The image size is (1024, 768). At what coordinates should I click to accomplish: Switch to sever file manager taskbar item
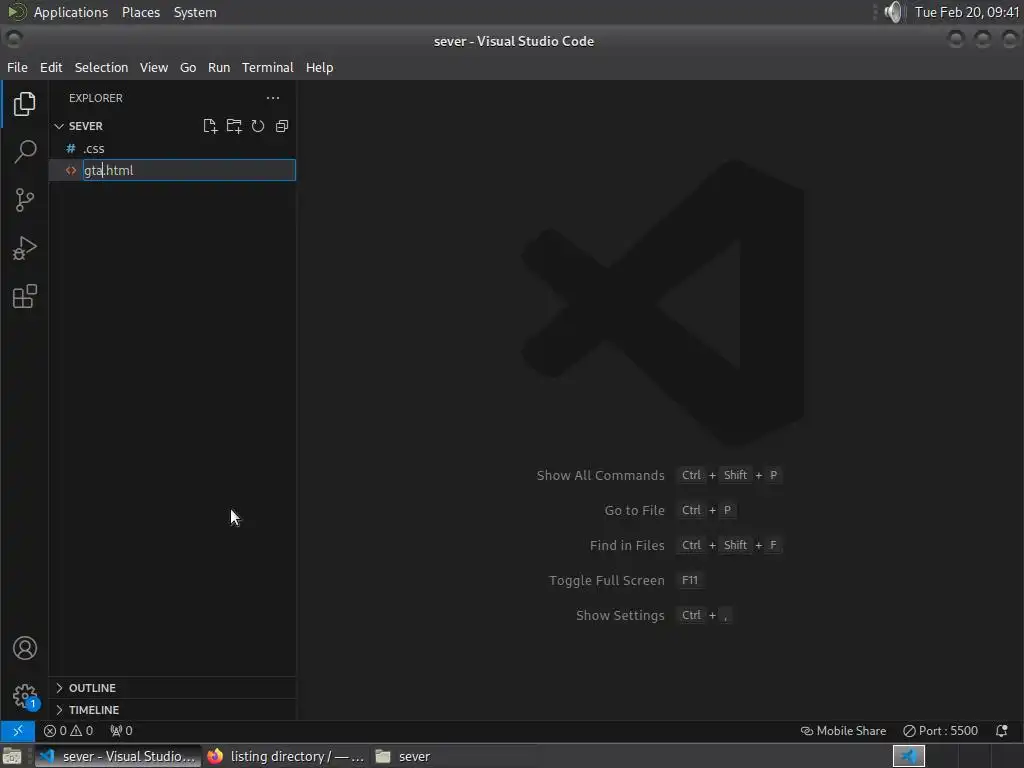(x=403, y=756)
